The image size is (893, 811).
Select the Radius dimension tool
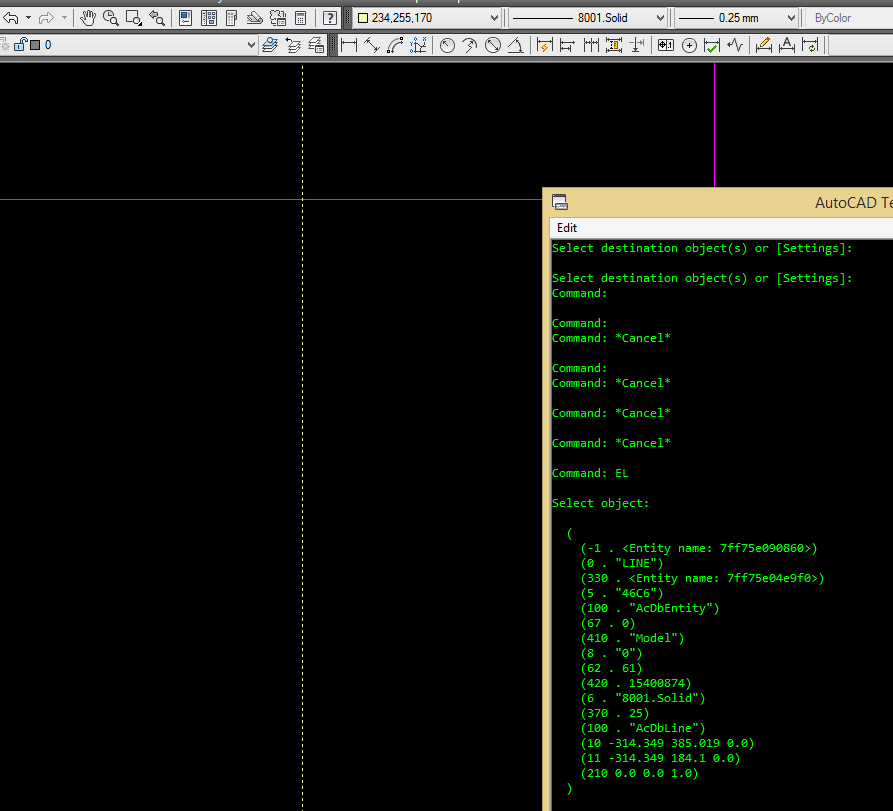click(x=447, y=45)
